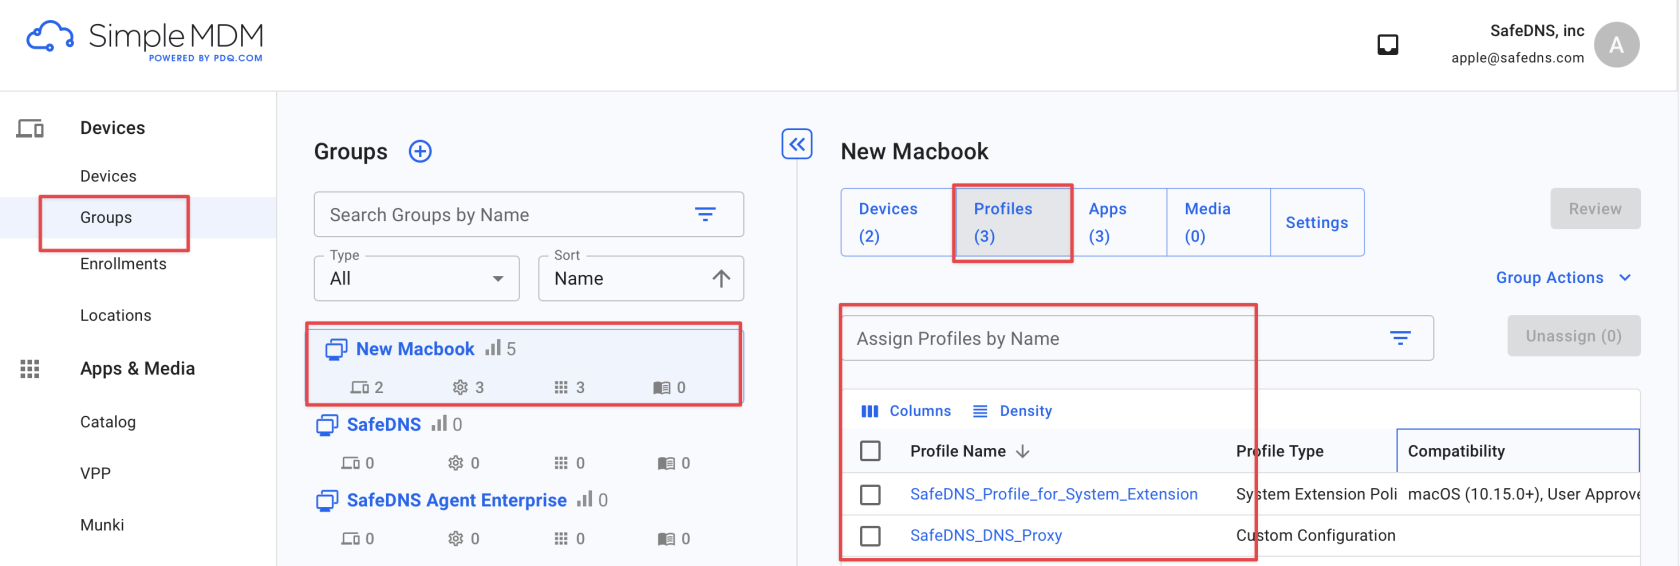Open VPP in the sidebar
The image size is (1680, 566).
coord(95,473)
